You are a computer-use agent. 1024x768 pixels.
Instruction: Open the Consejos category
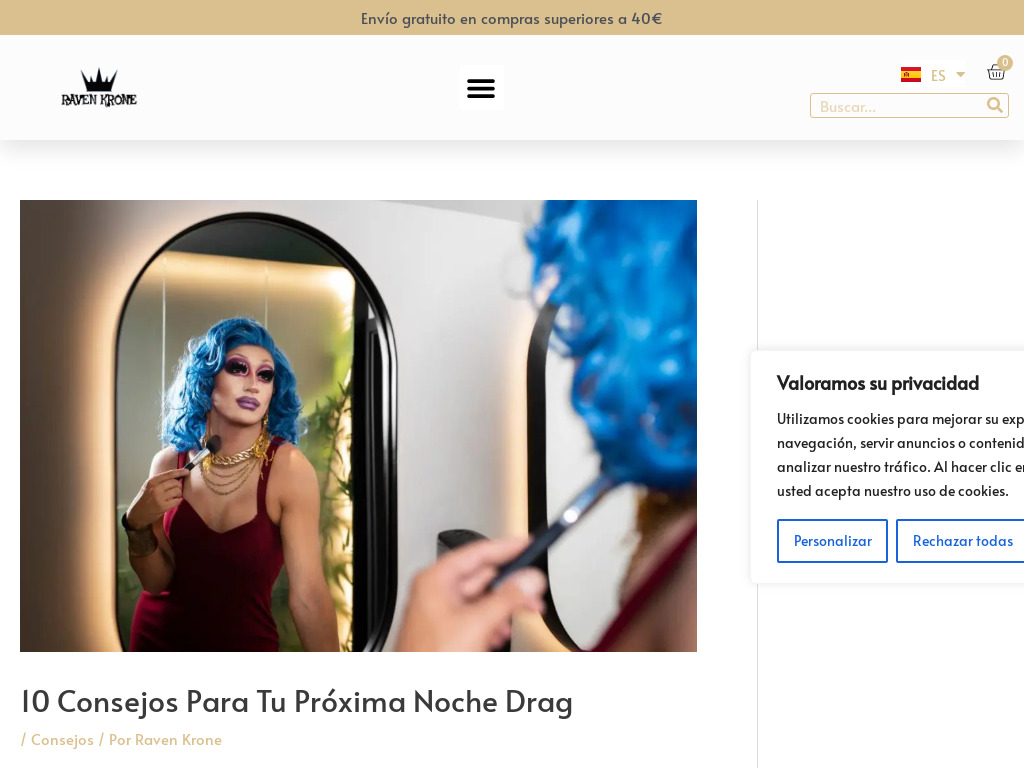click(x=62, y=739)
